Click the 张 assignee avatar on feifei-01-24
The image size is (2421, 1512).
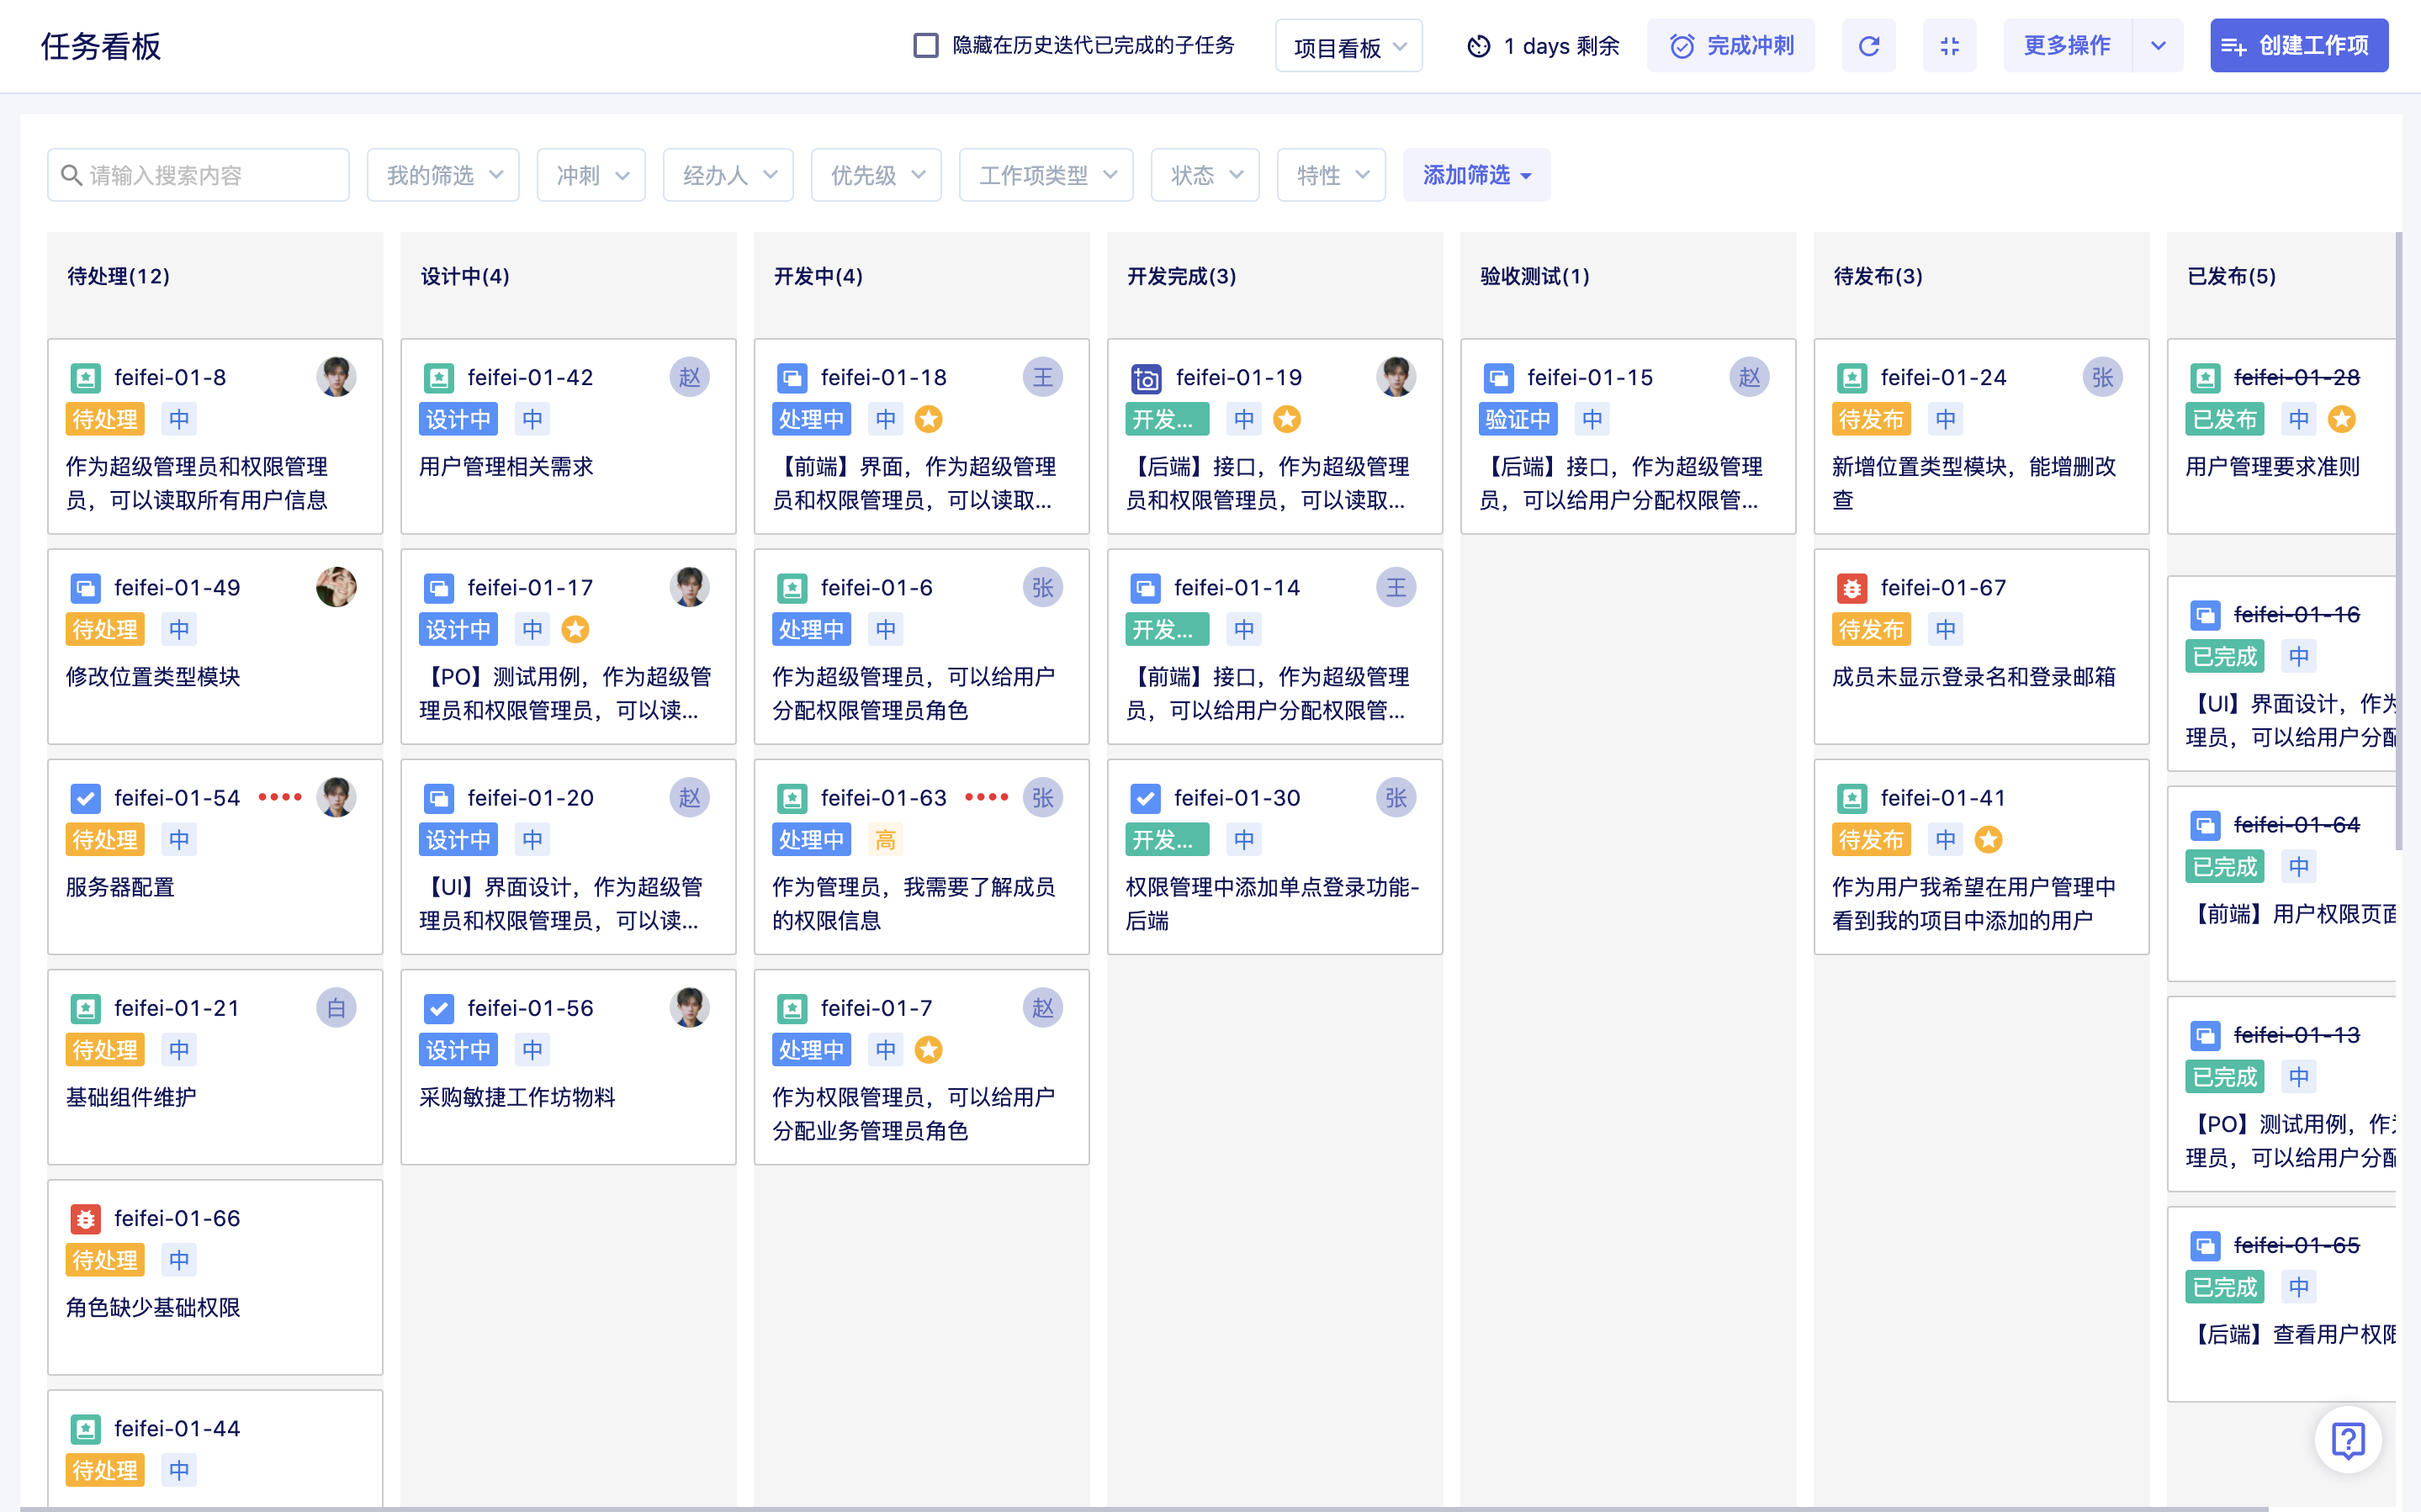pyautogui.click(x=2102, y=378)
